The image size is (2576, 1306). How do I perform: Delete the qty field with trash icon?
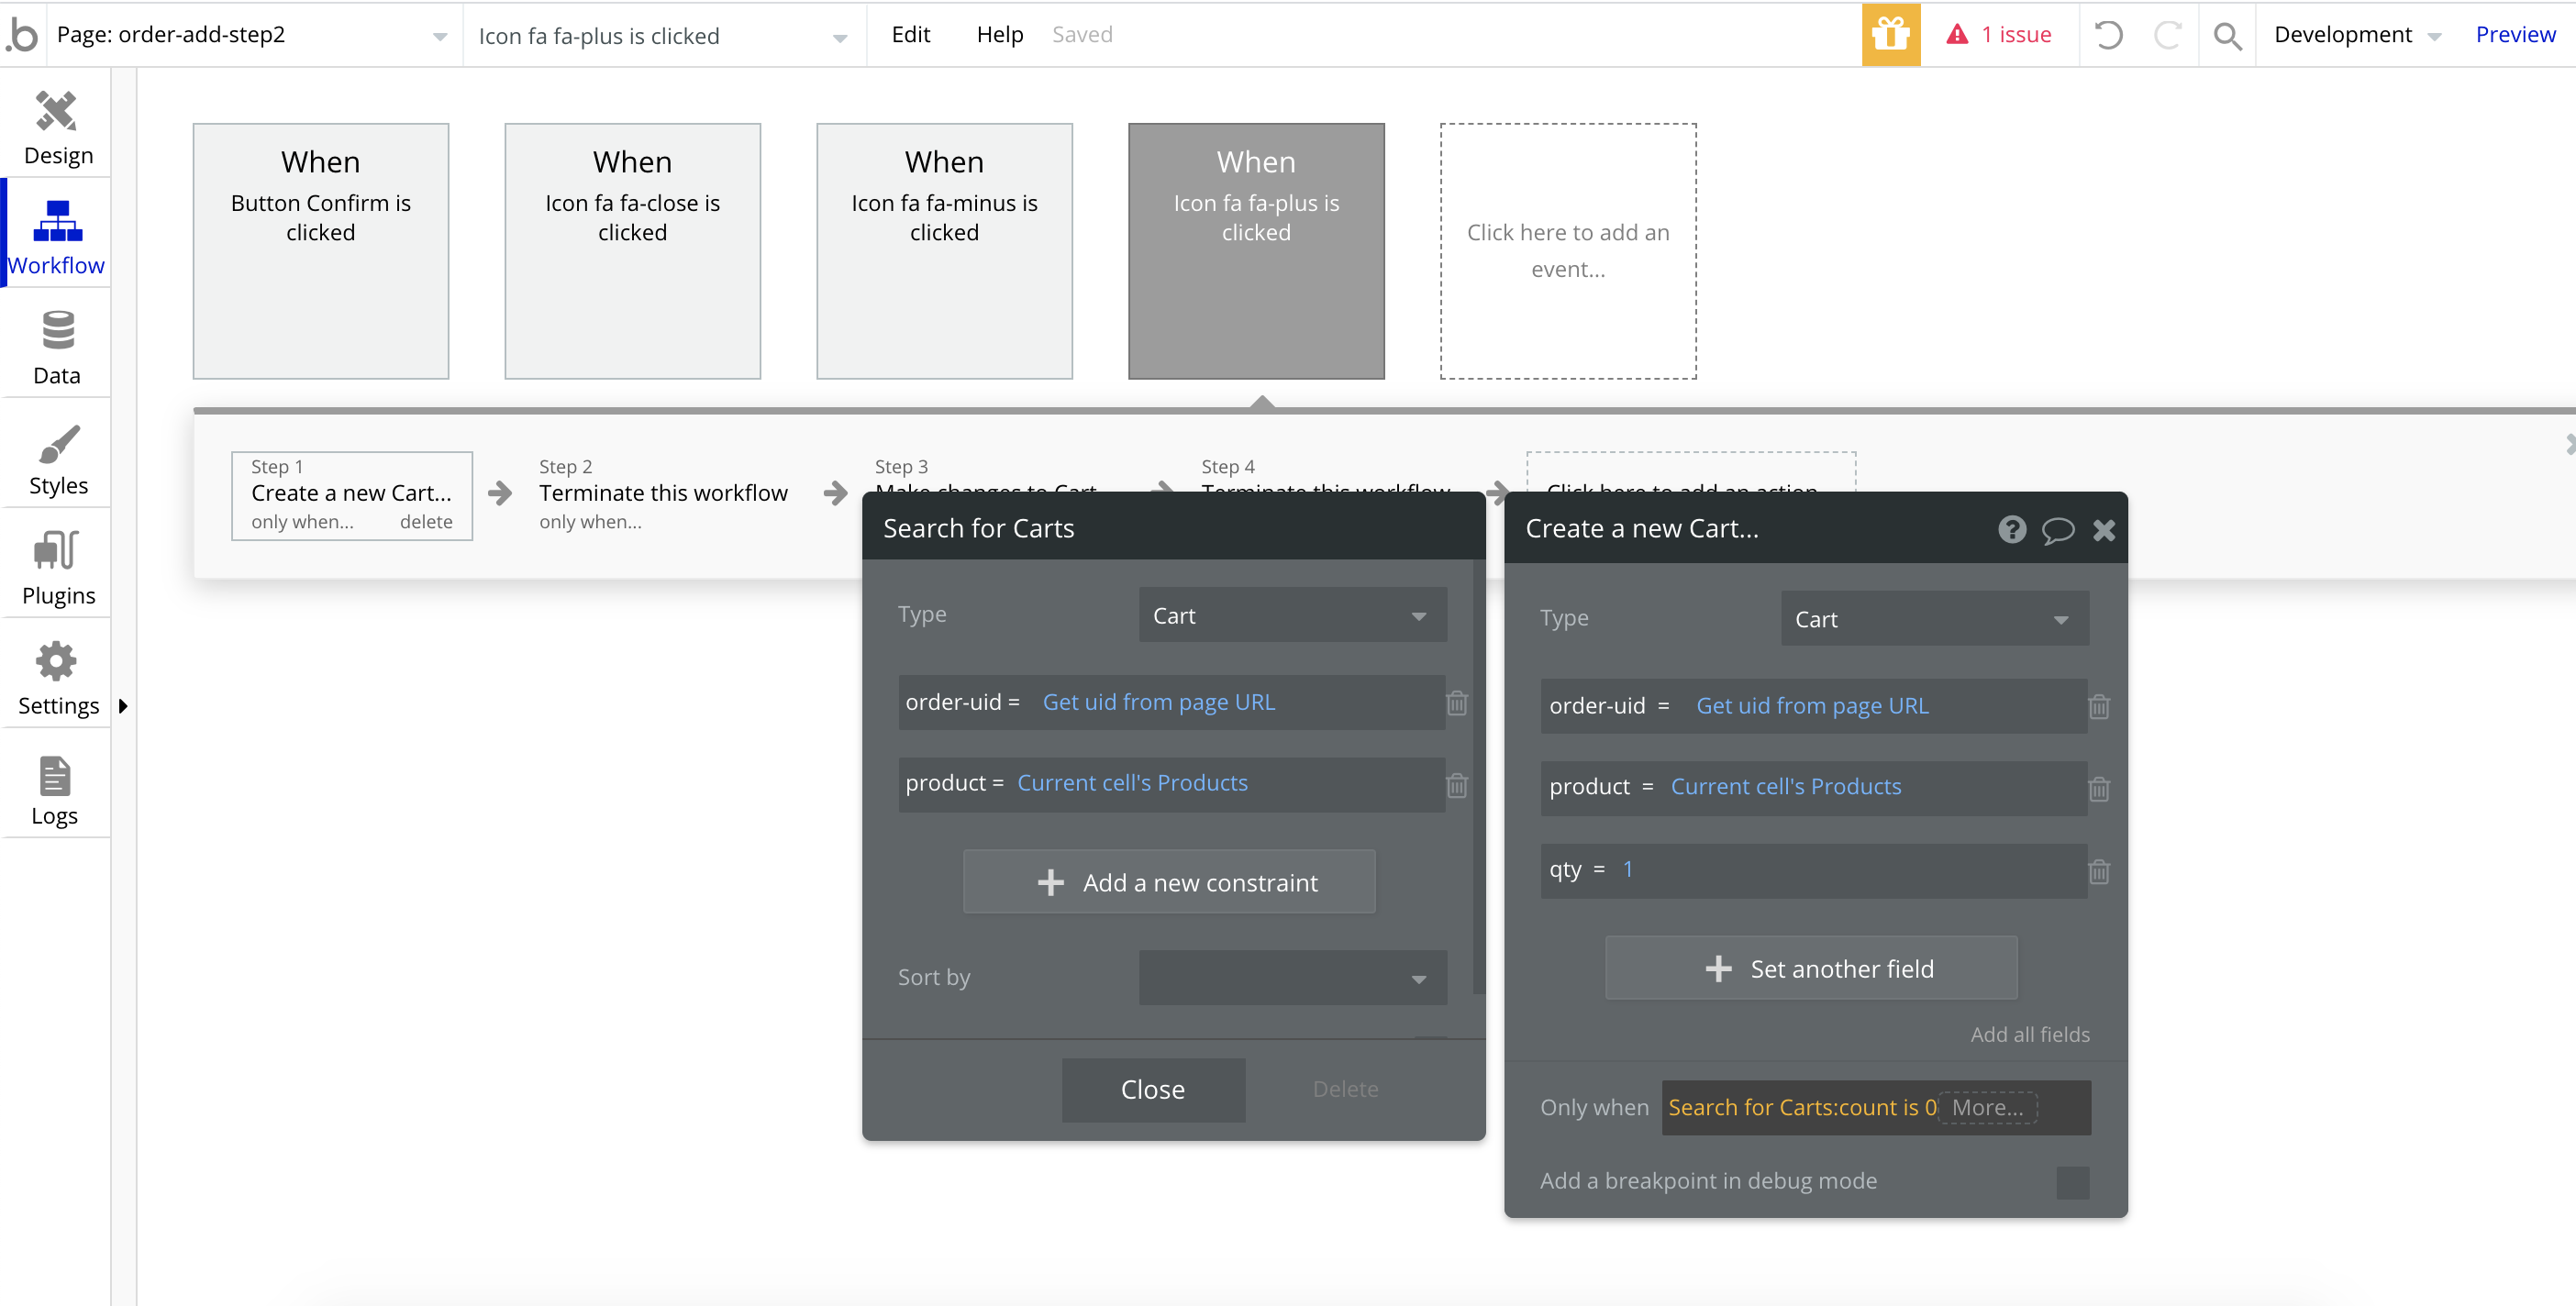click(2099, 871)
